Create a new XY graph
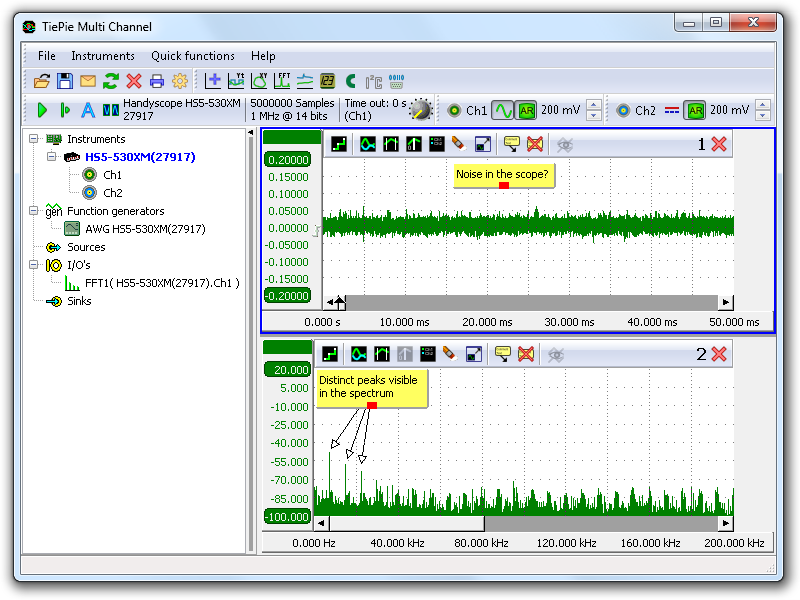This screenshot has height=600, width=800. 259,81
